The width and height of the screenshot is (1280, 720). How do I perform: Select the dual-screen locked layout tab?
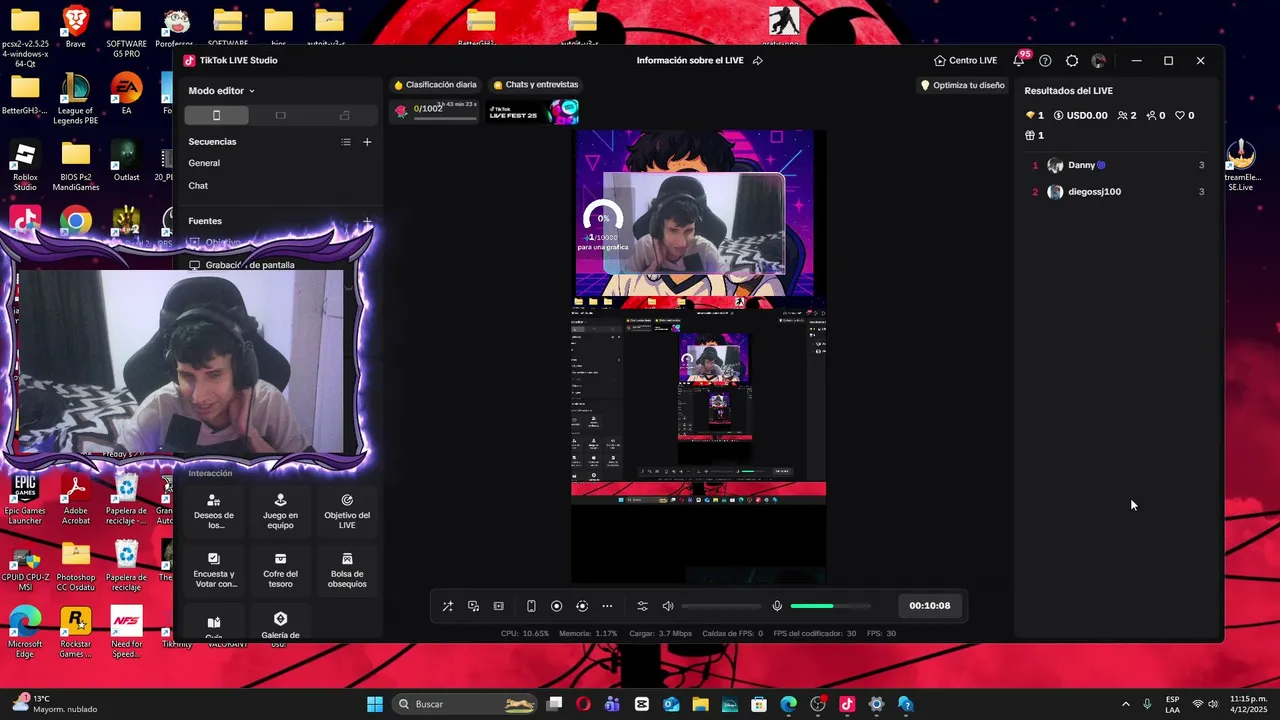(x=345, y=116)
